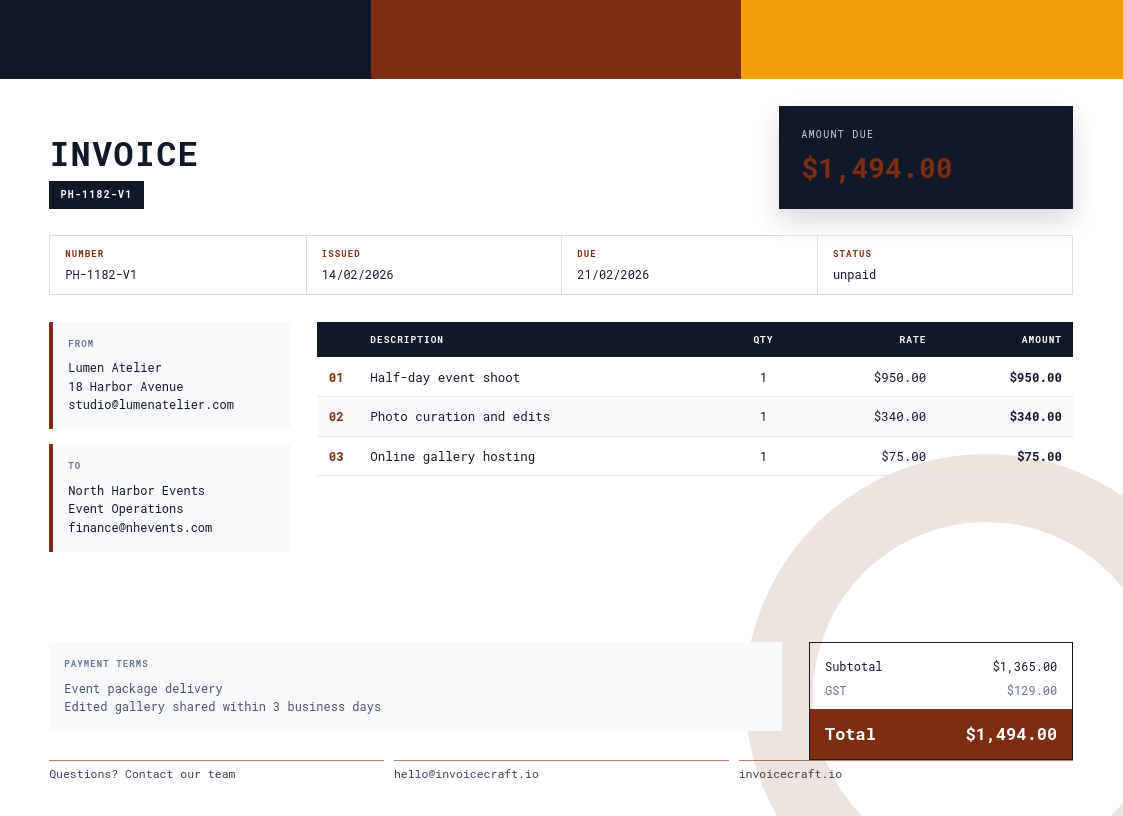1123x816 pixels.
Task: Open the hello@invoicecraft.io email link
Action: click(466, 774)
